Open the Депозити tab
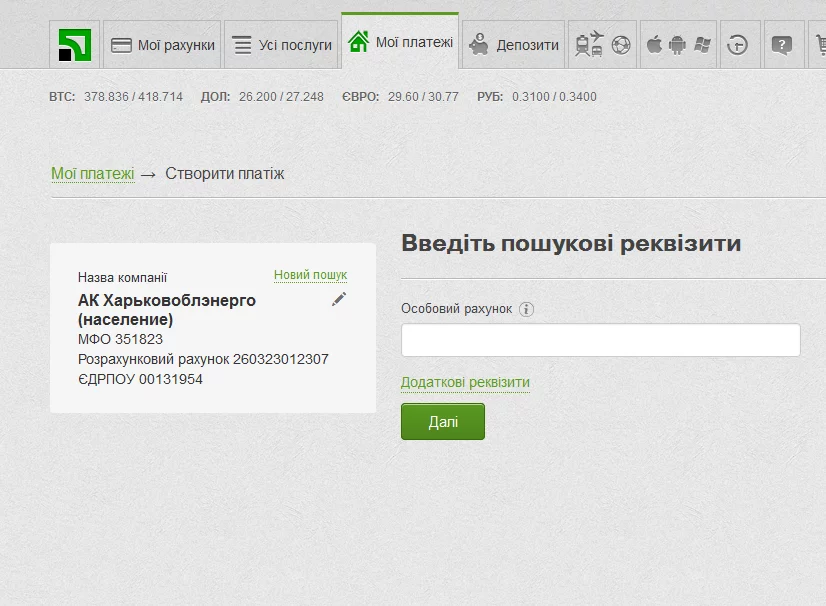 [x=514, y=45]
